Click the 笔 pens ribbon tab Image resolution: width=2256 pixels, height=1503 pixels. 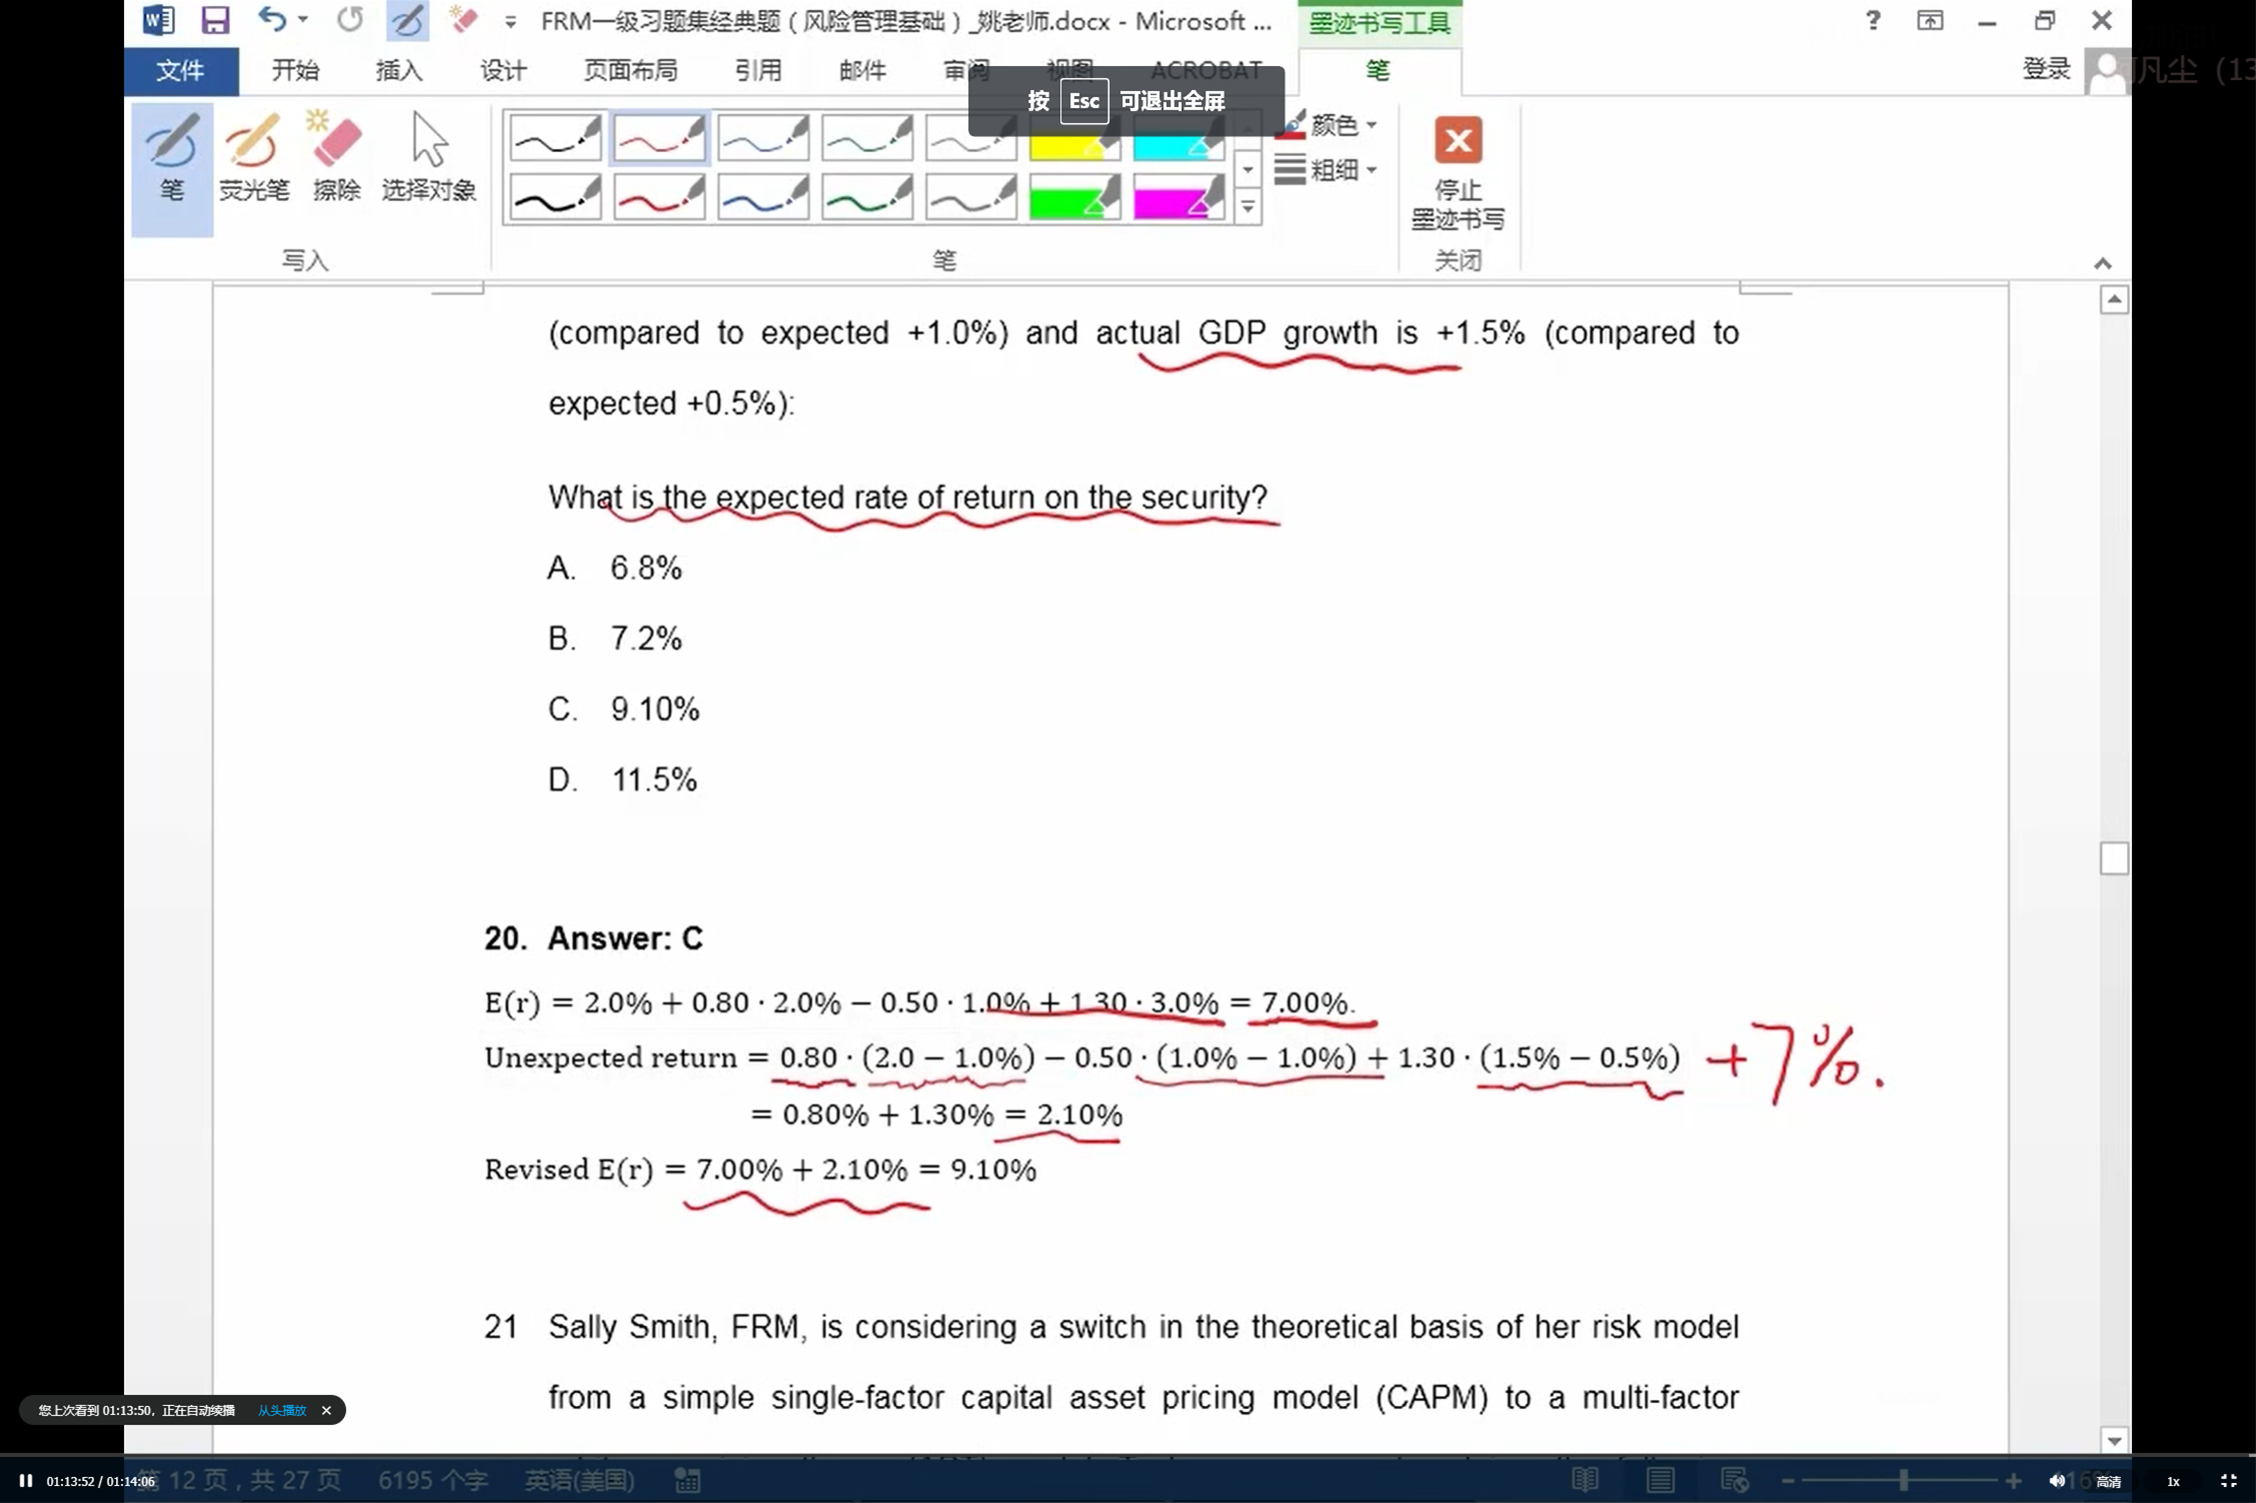click(x=1378, y=70)
